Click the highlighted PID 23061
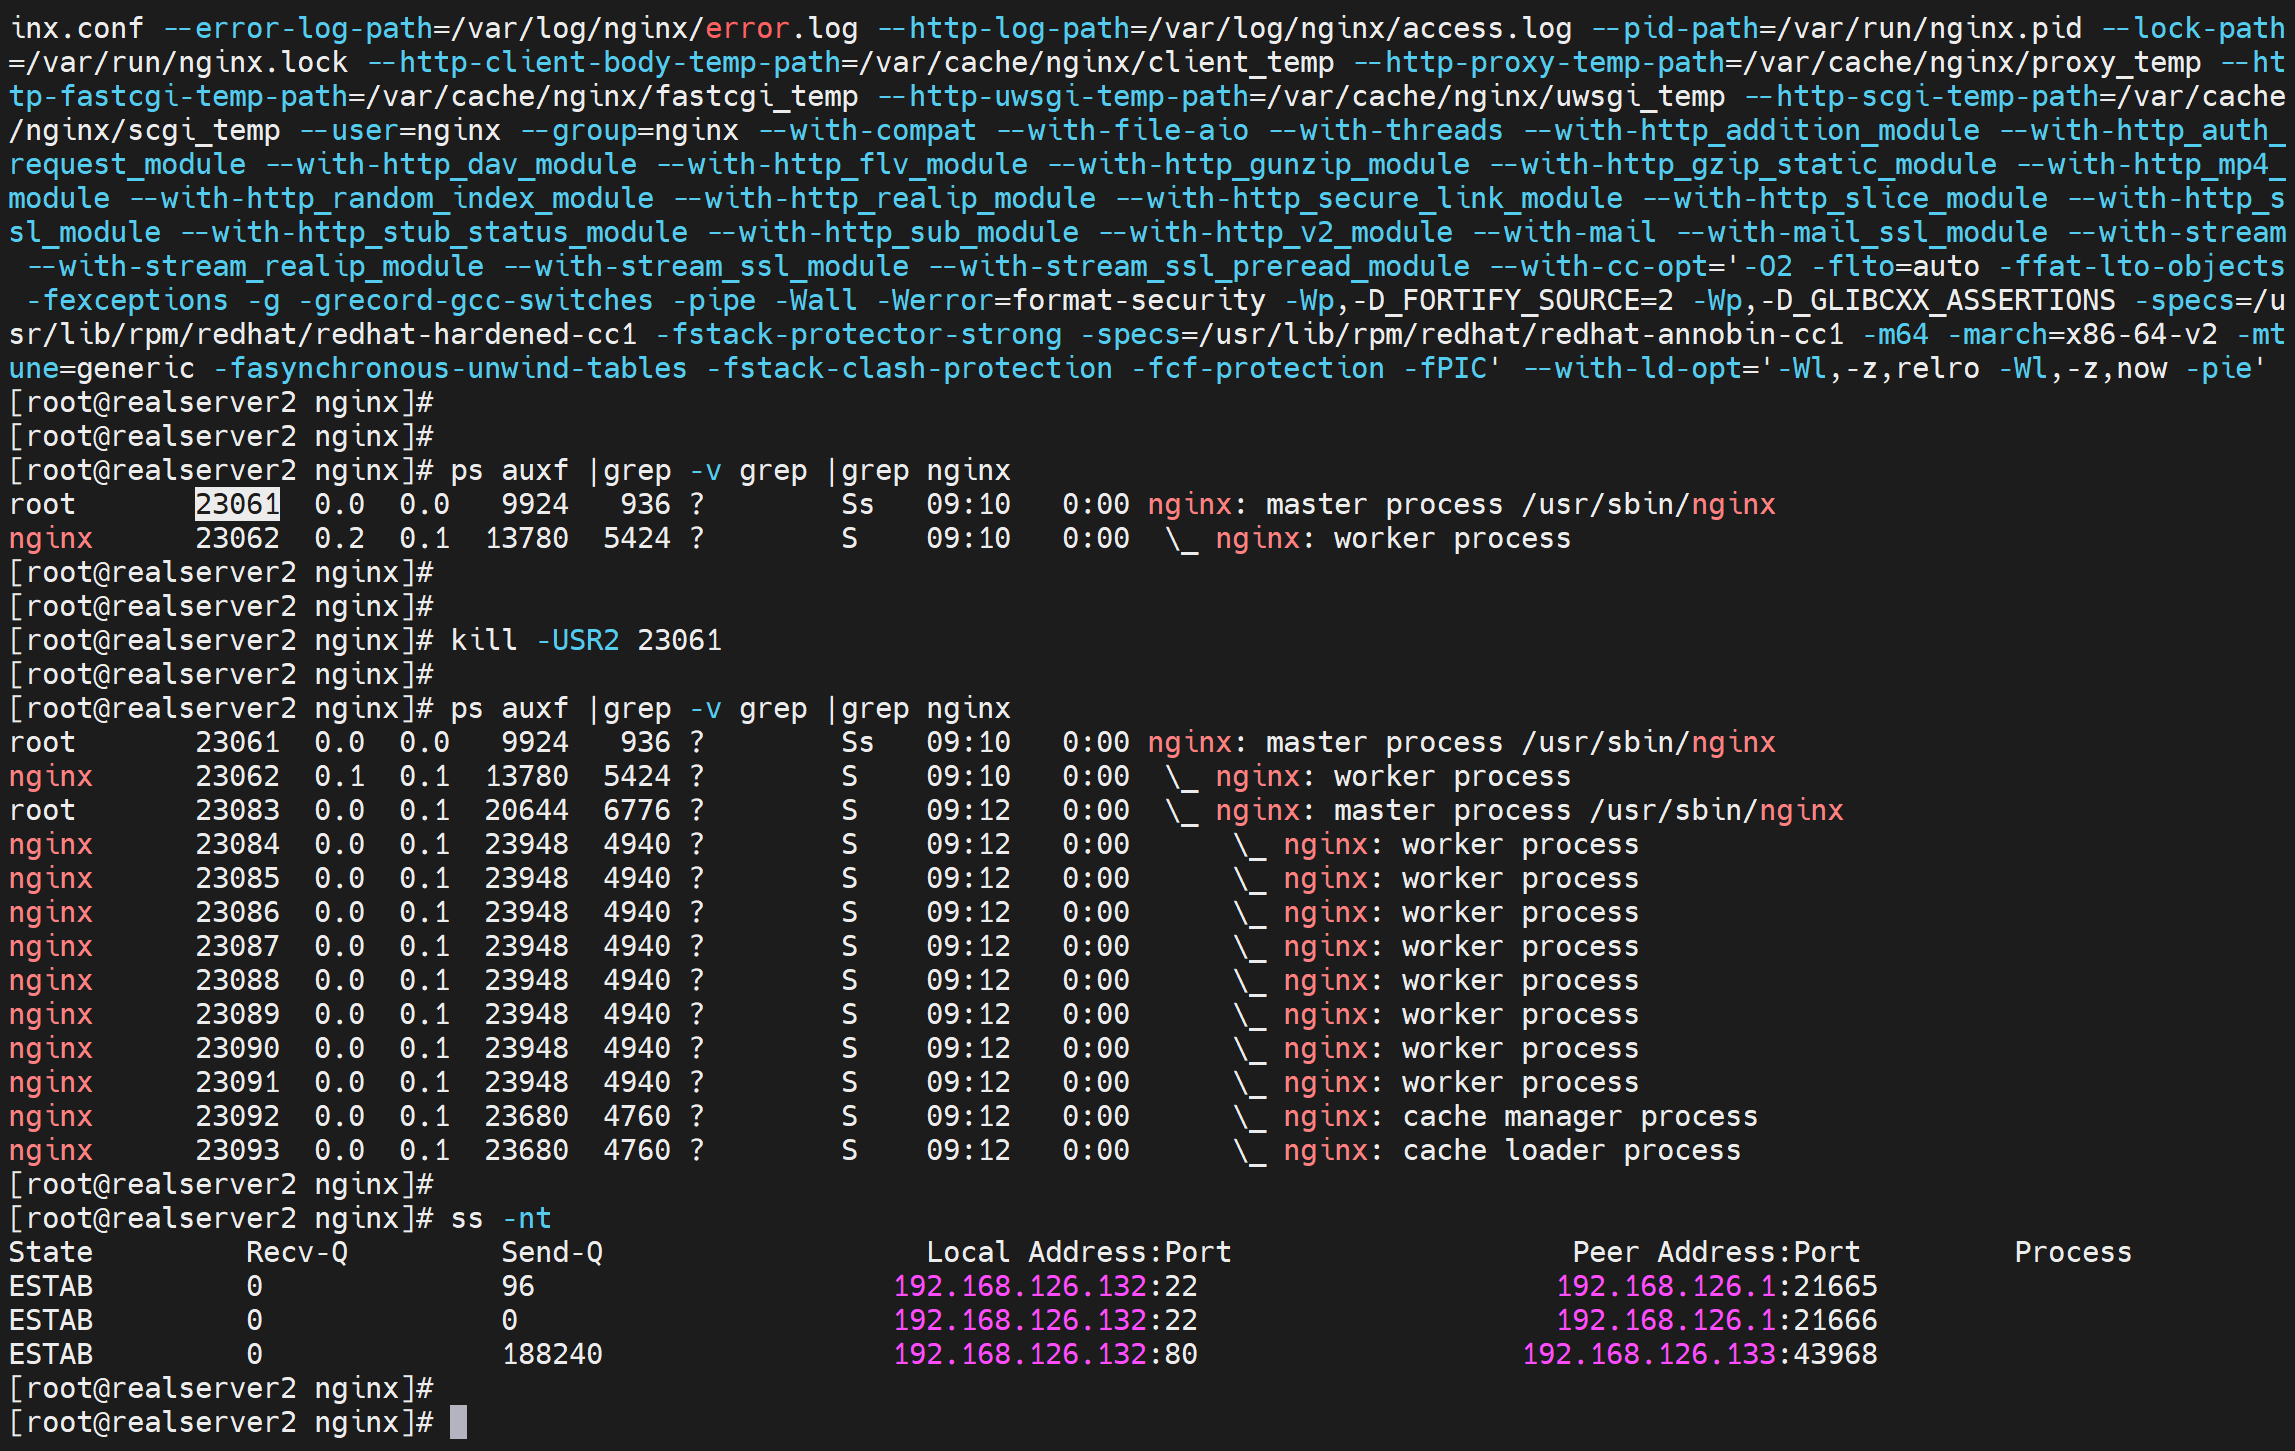The width and height of the screenshot is (2295, 1451). pyautogui.click(x=237, y=504)
